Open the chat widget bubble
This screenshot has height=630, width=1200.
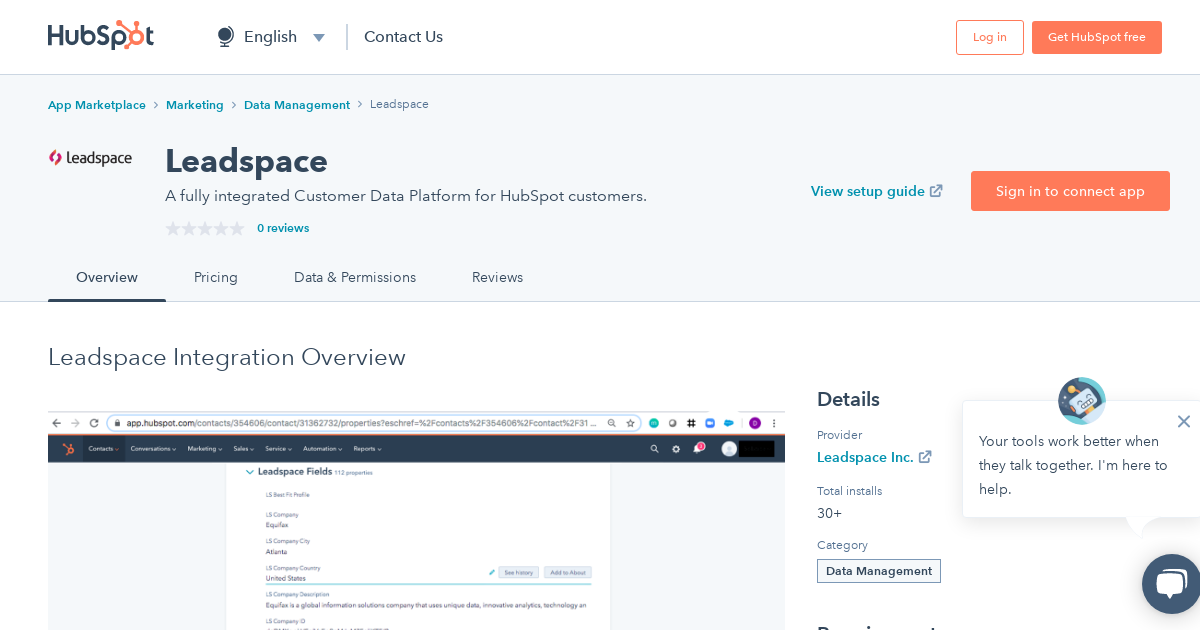click(1171, 584)
